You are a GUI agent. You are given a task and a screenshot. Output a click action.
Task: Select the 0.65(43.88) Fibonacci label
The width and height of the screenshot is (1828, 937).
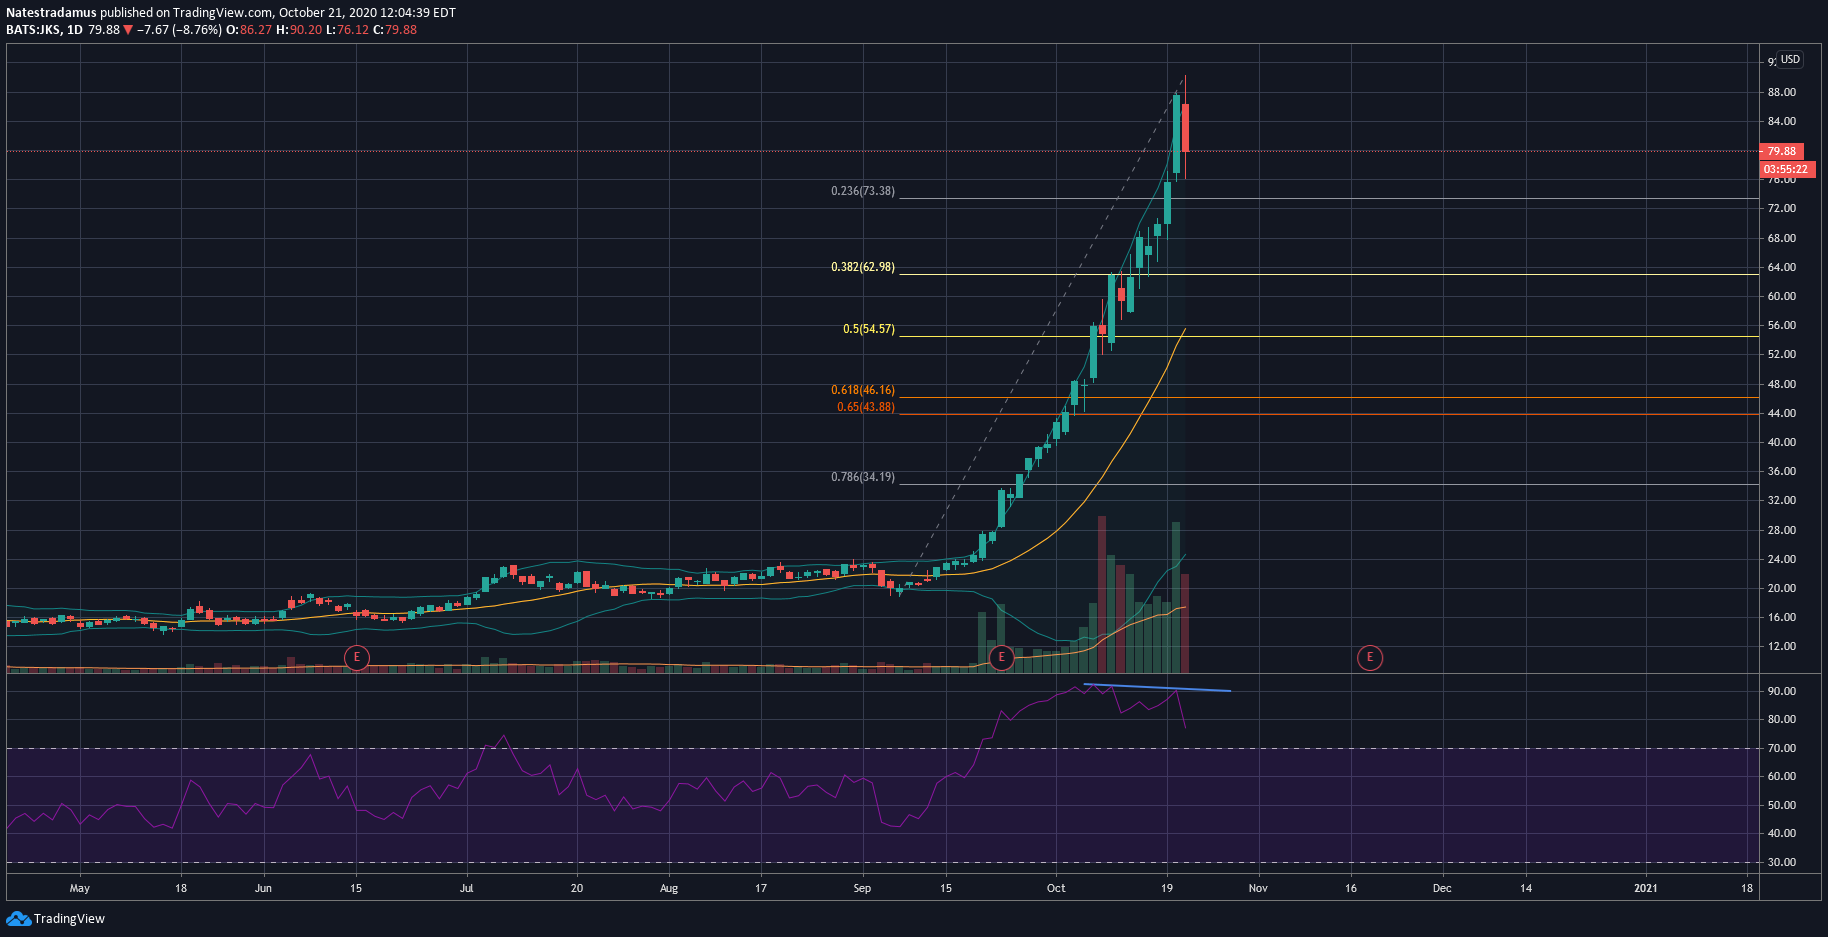866,407
